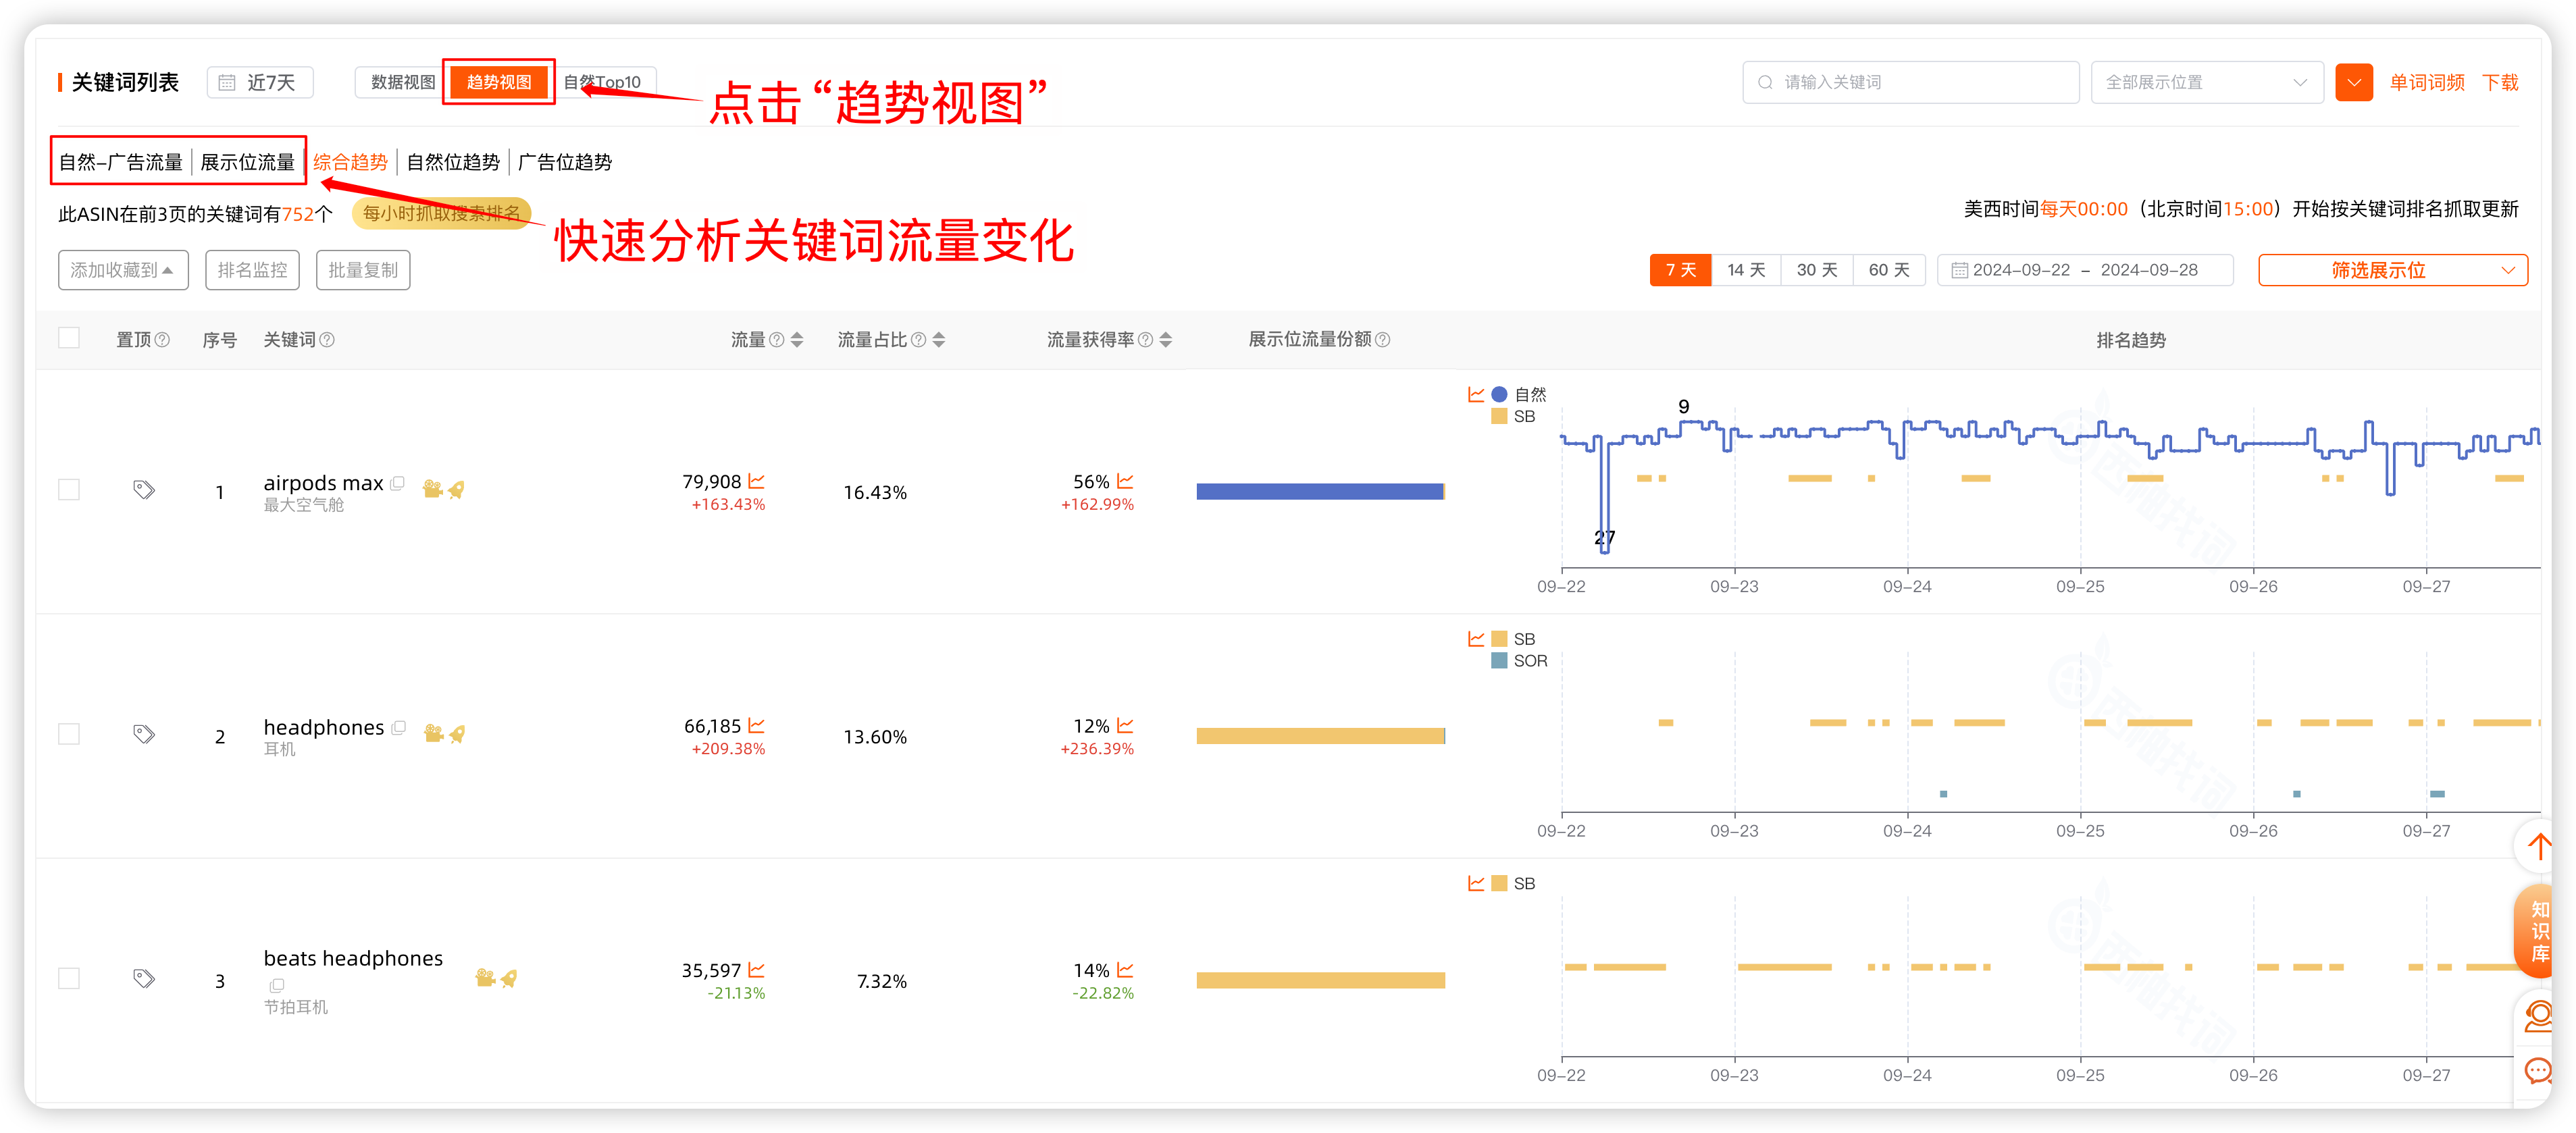Screen dimensions: 2576x1133
Task: Open the 全部展示位置 dropdown
Action: tap(2207, 82)
